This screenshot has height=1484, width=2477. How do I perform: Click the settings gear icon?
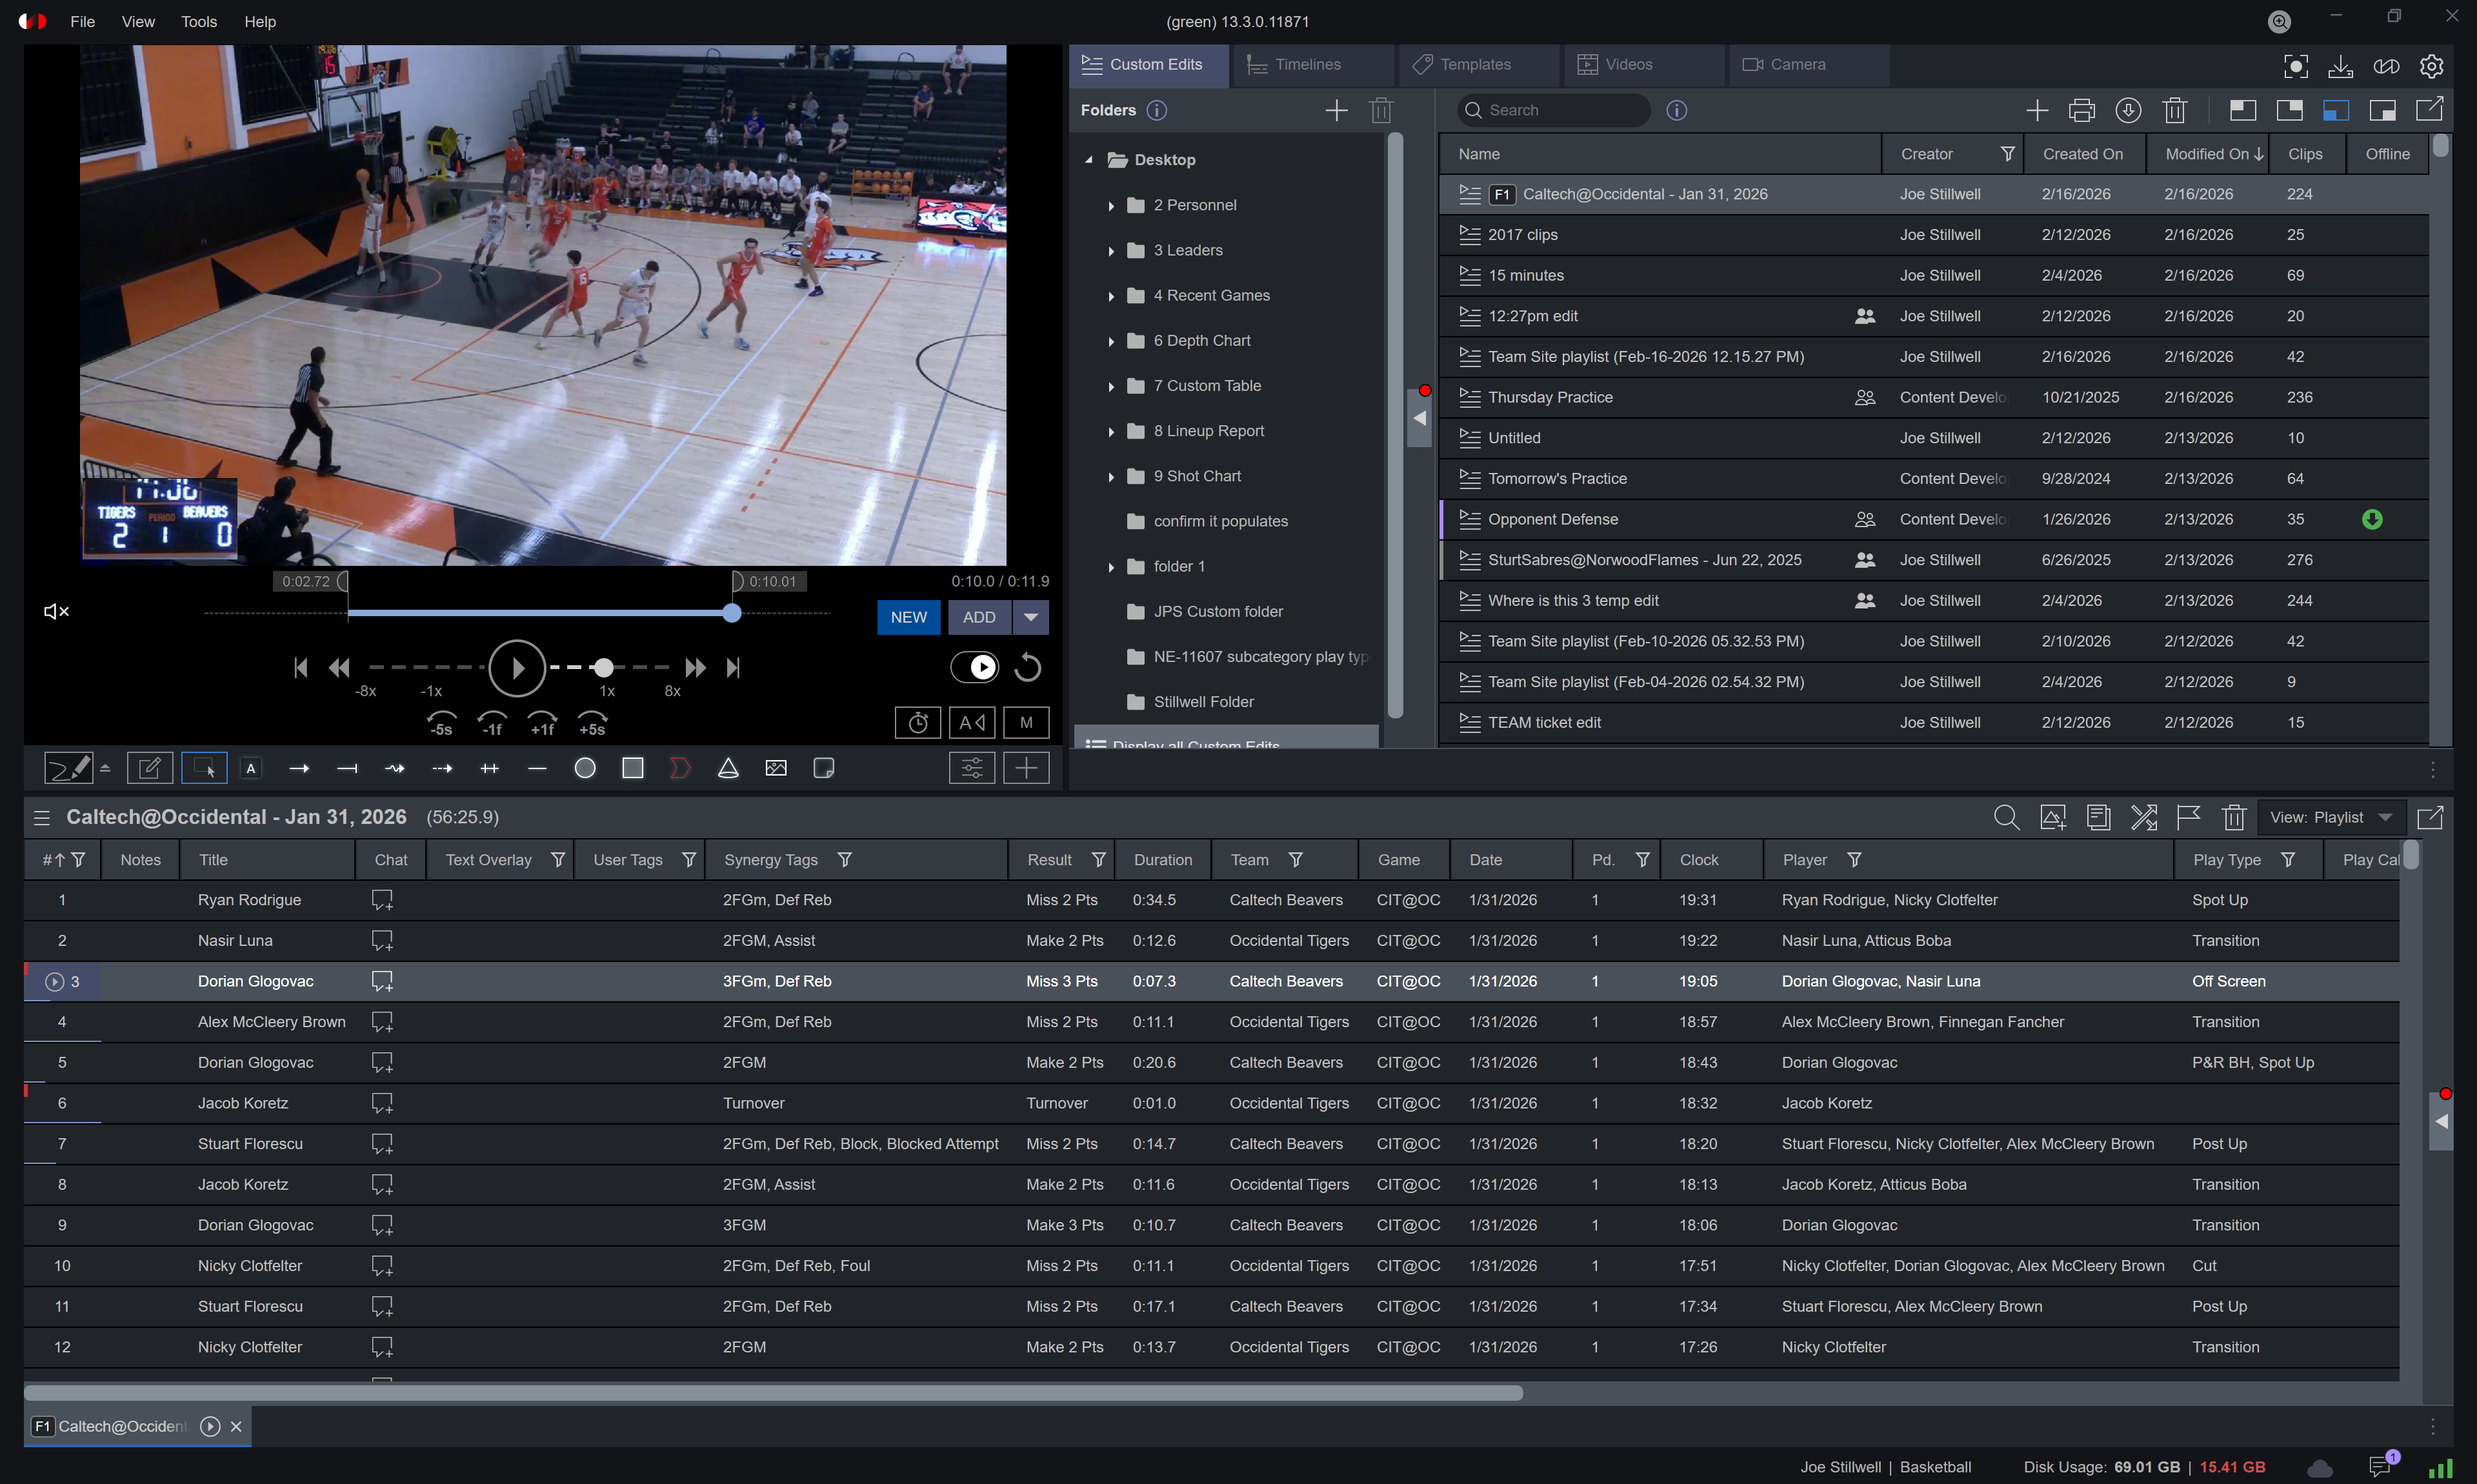(x=2431, y=66)
